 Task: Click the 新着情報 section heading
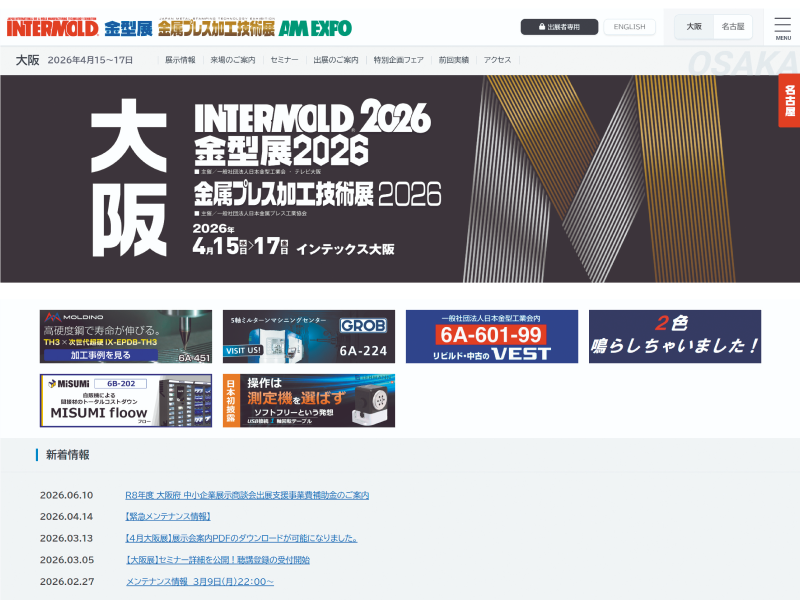67,455
